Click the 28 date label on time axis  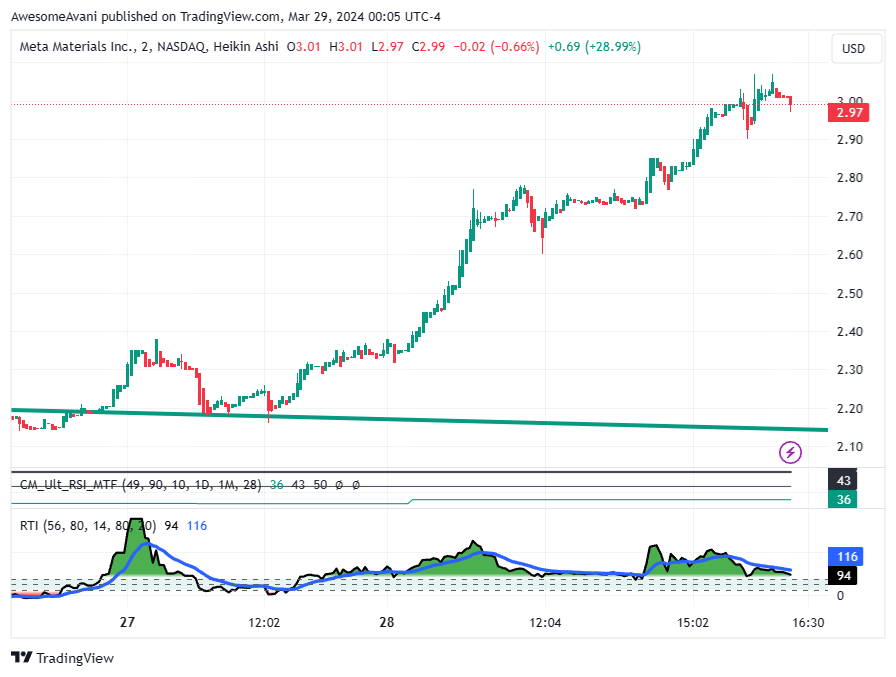coord(387,622)
